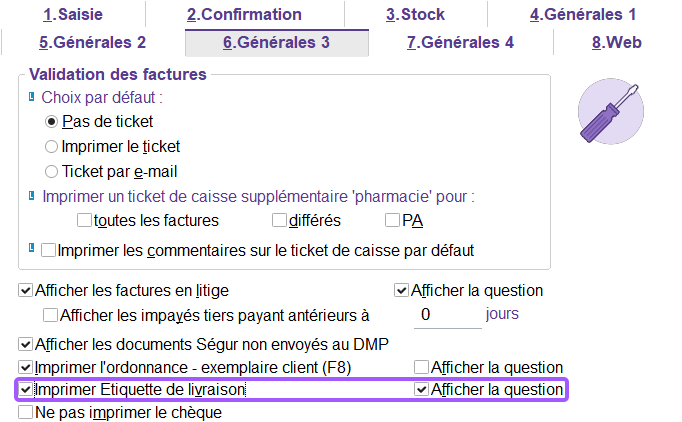Enable 'Ne pas imprimer le chèque'

coord(26,411)
